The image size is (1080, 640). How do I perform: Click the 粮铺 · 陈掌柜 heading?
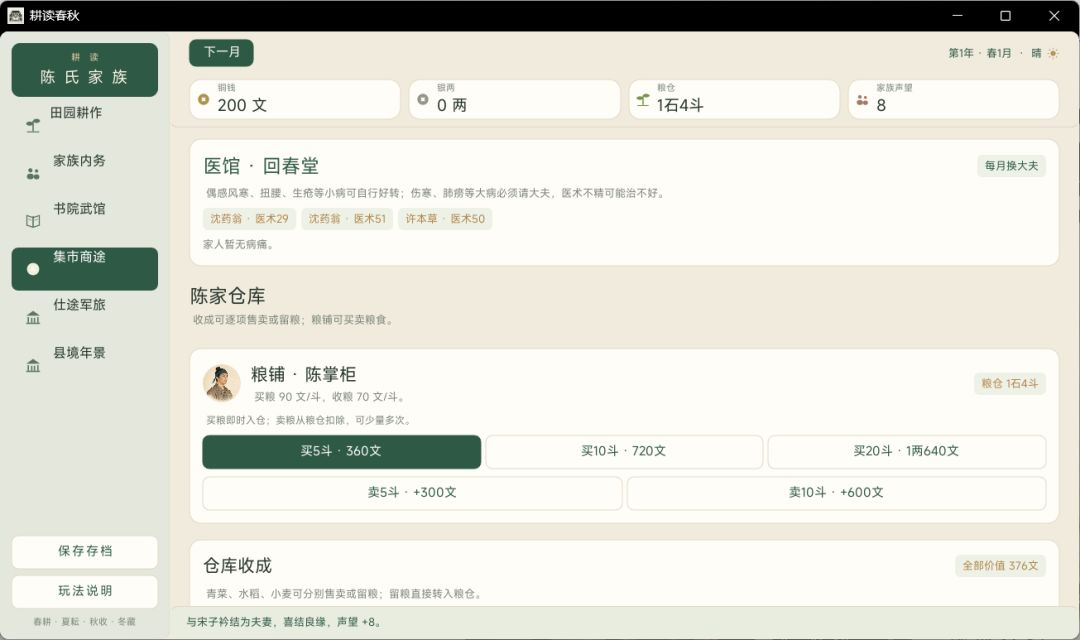point(303,374)
